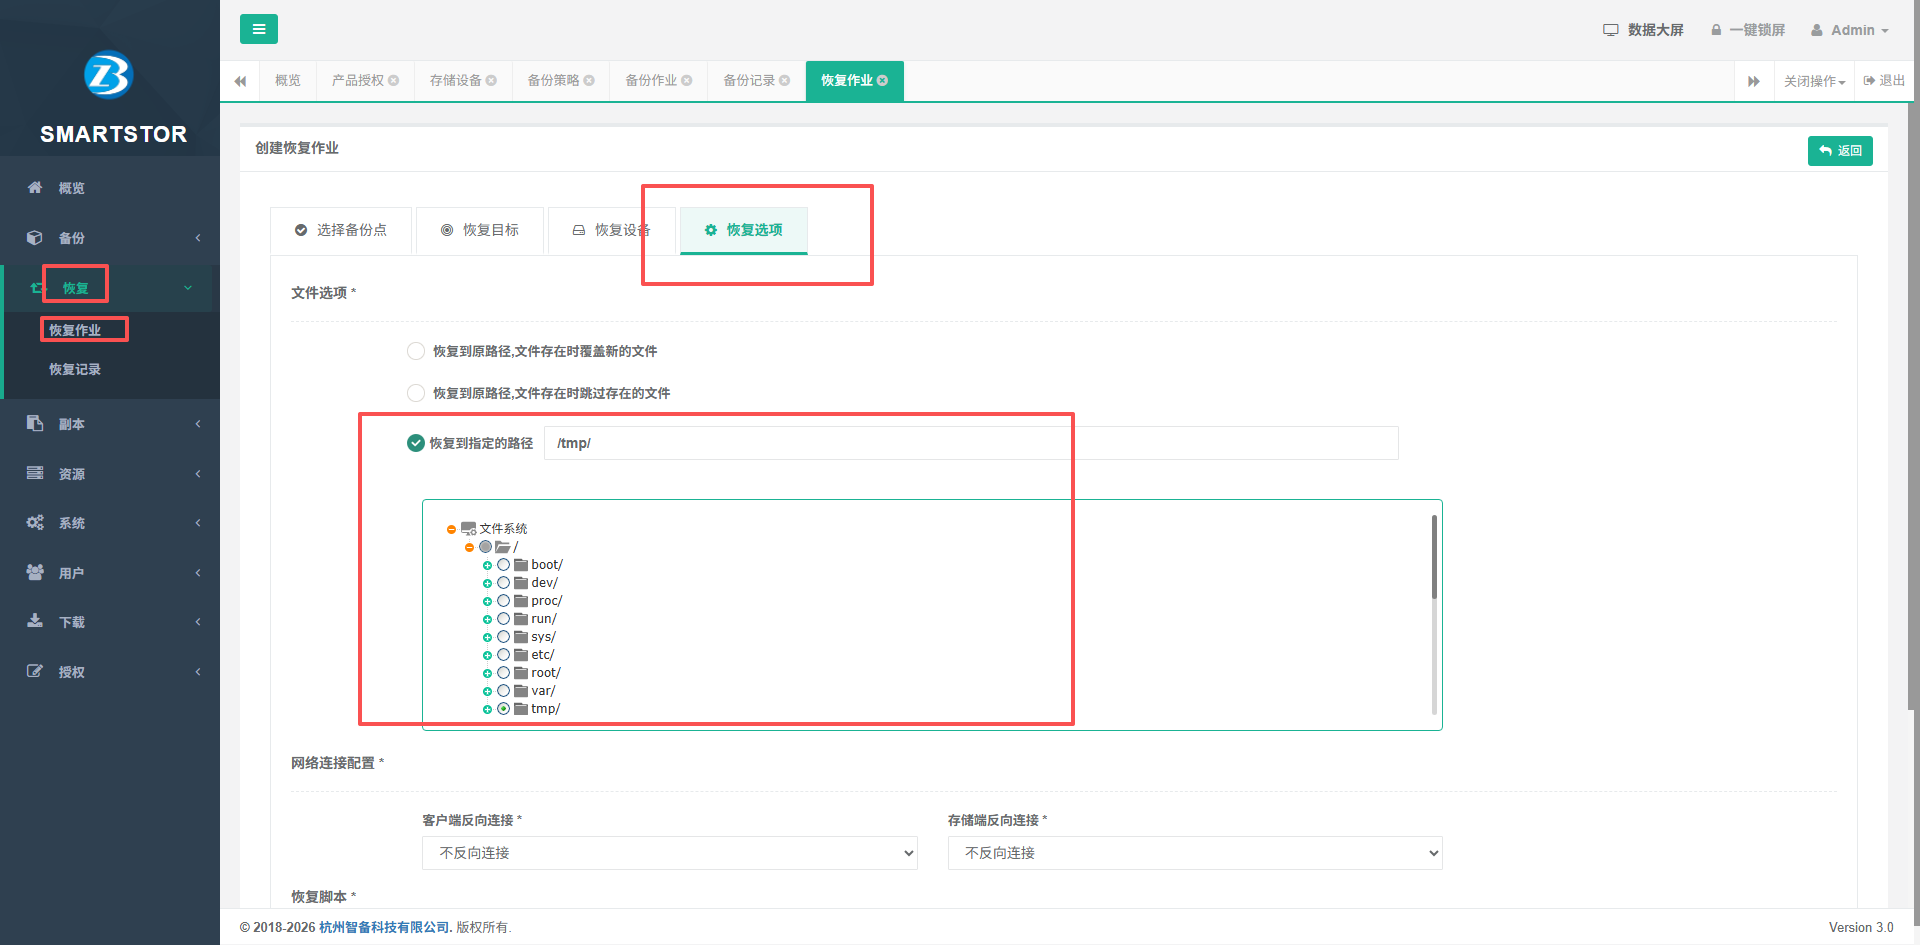This screenshot has height=945, width=1920.
Task: Click the green 返回 button
Action: [1840, 151]
